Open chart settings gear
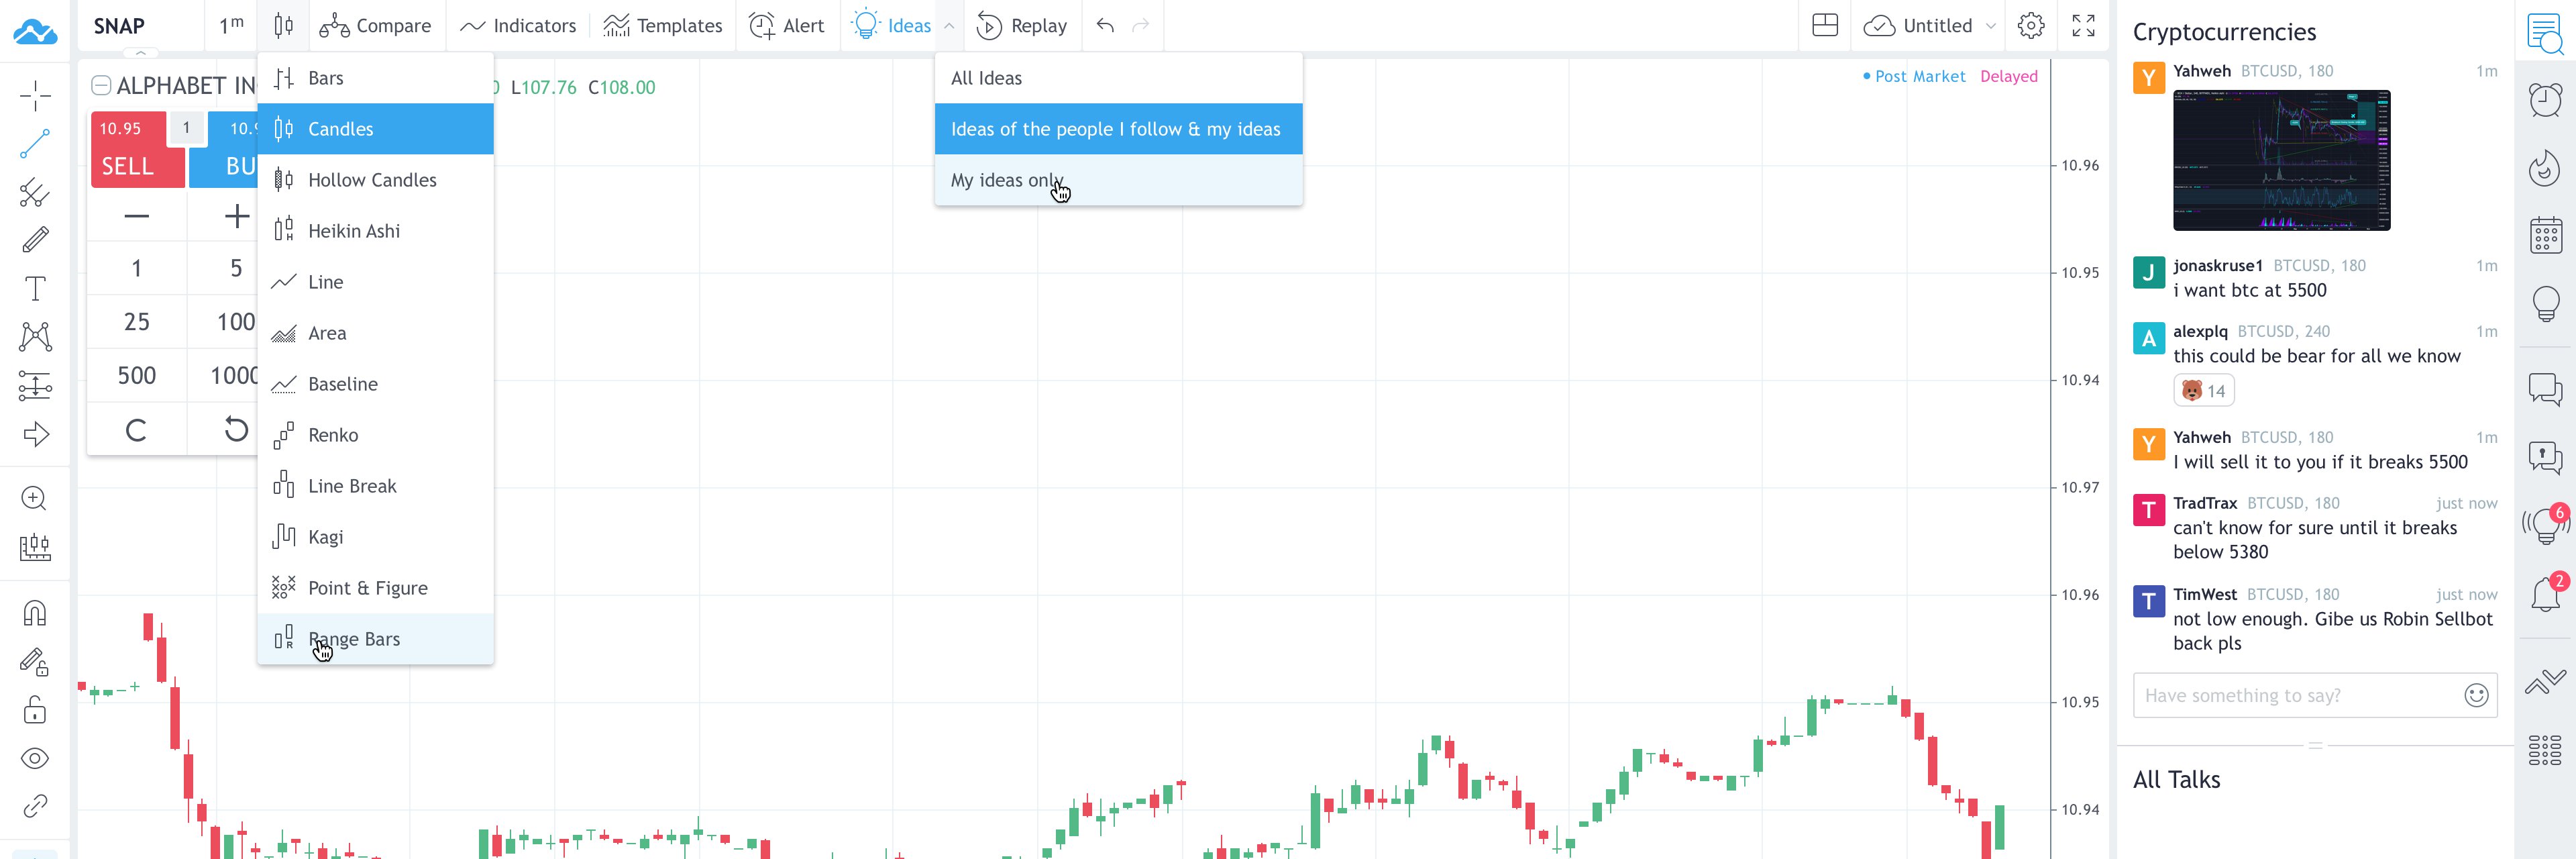2576x859 pixels. 2031,25
